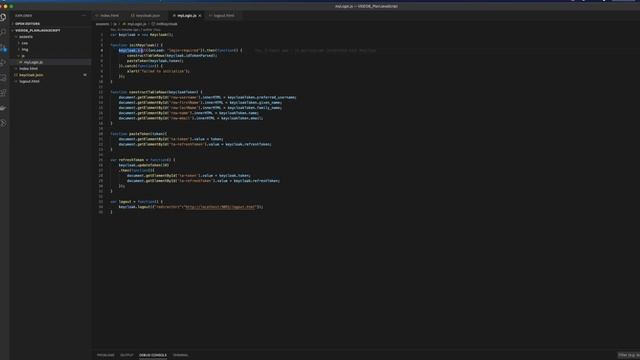Click the myLogin.js breadcrumb segment
640x360 pixels.
(136, 24)
